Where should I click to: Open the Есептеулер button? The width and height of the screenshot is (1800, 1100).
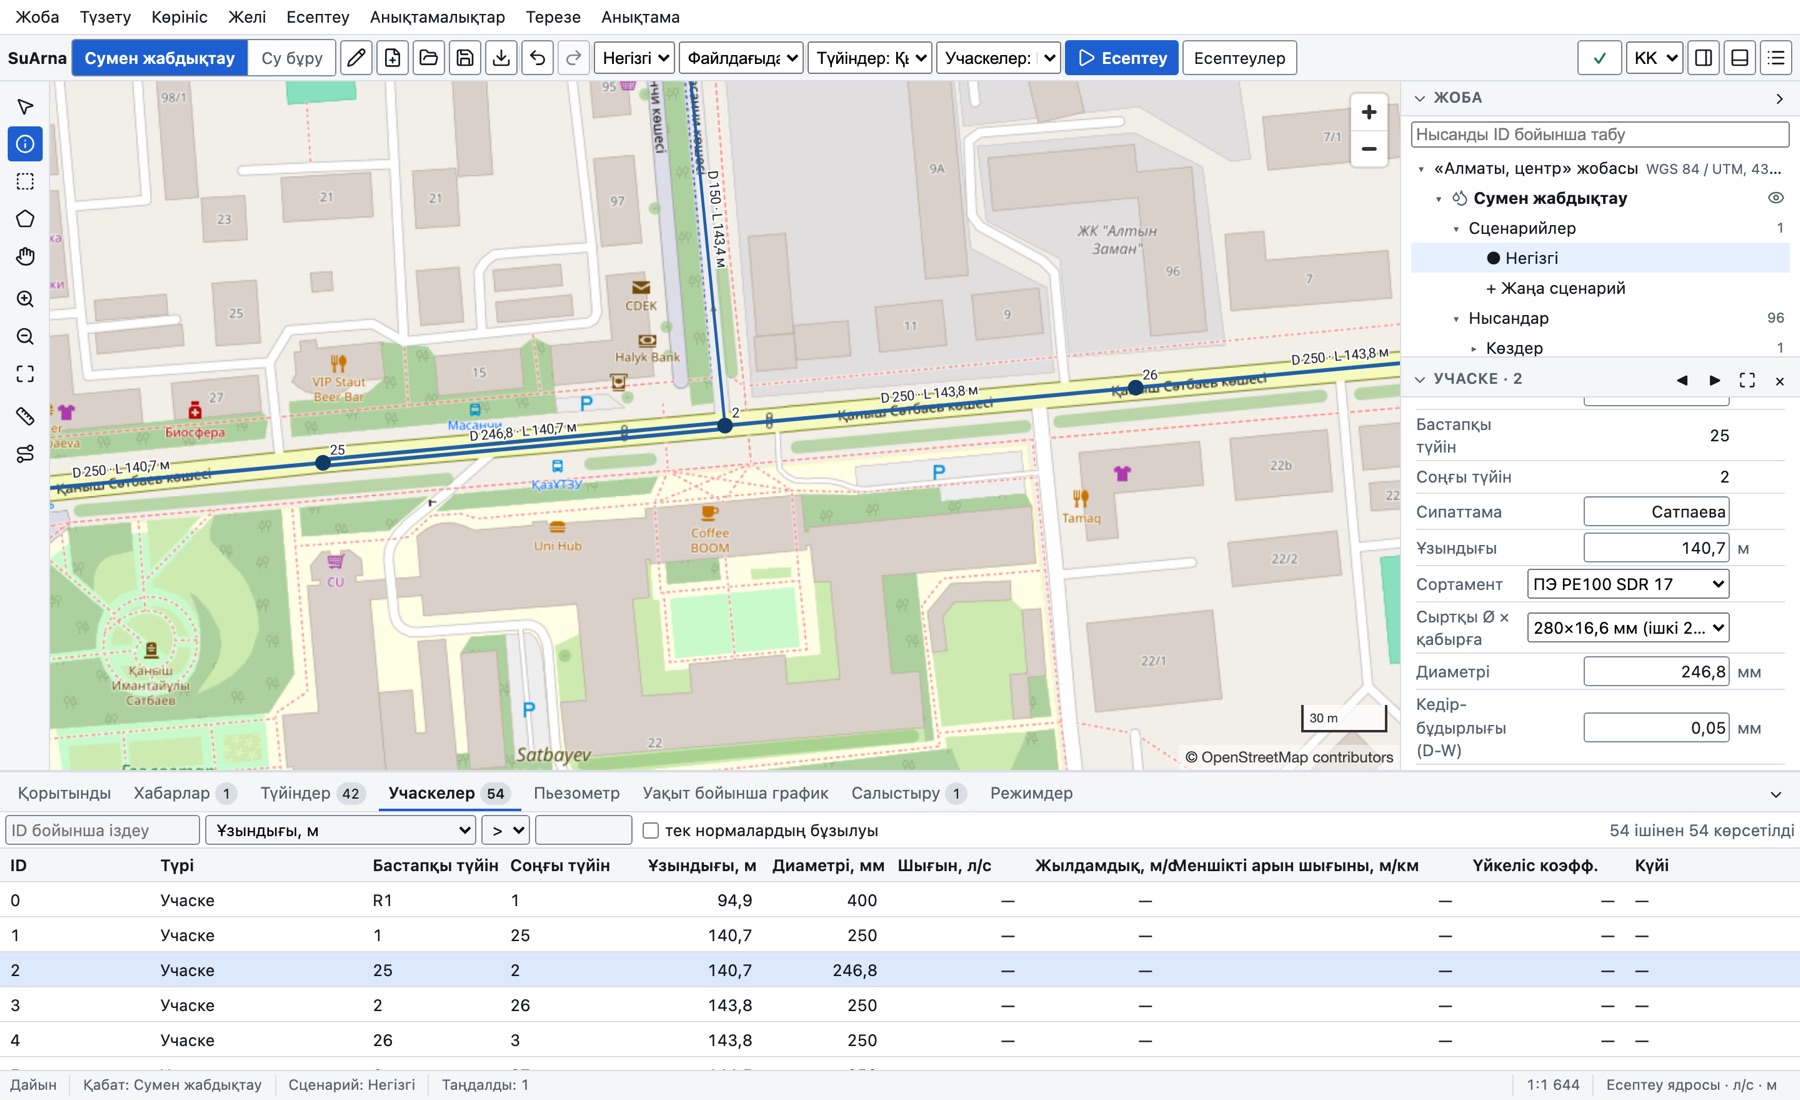coord(1240,58)
